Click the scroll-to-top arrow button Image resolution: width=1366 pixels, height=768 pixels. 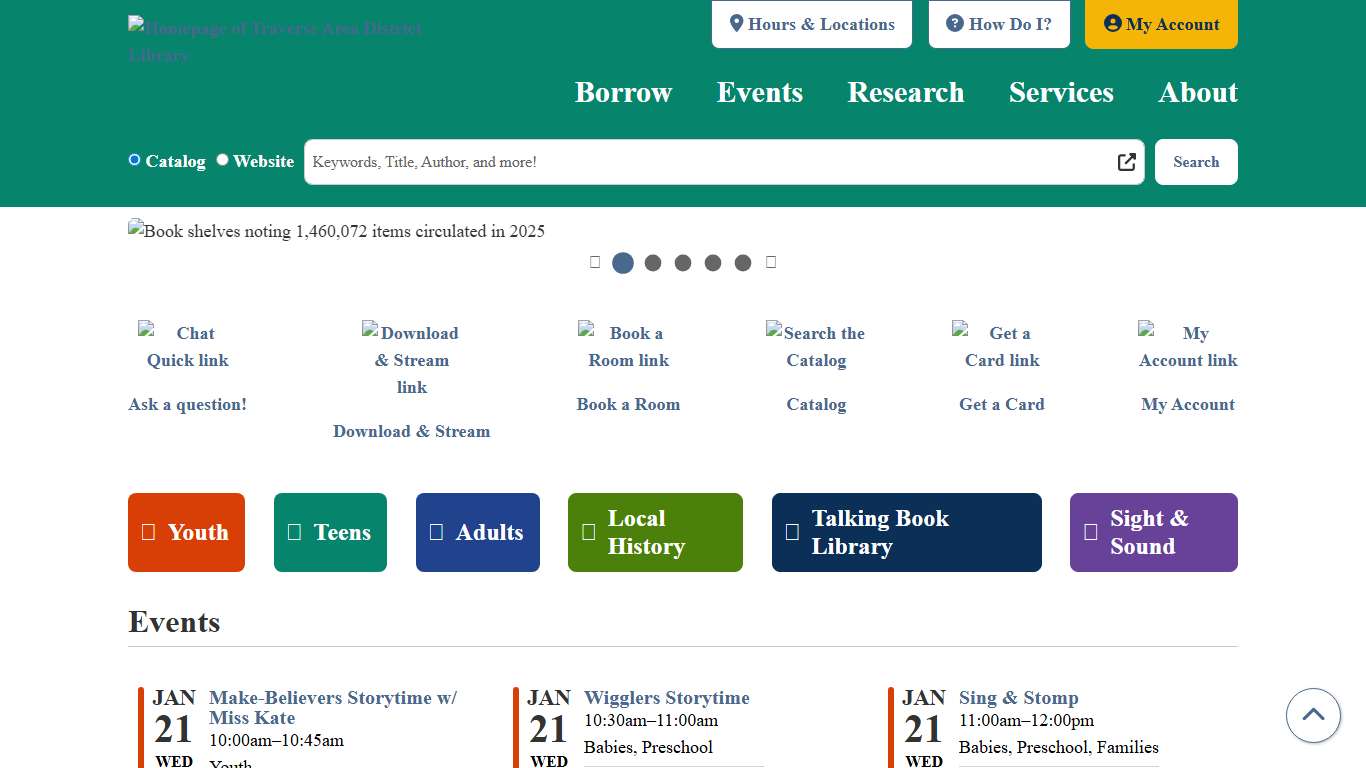[x=1313, y=715]
